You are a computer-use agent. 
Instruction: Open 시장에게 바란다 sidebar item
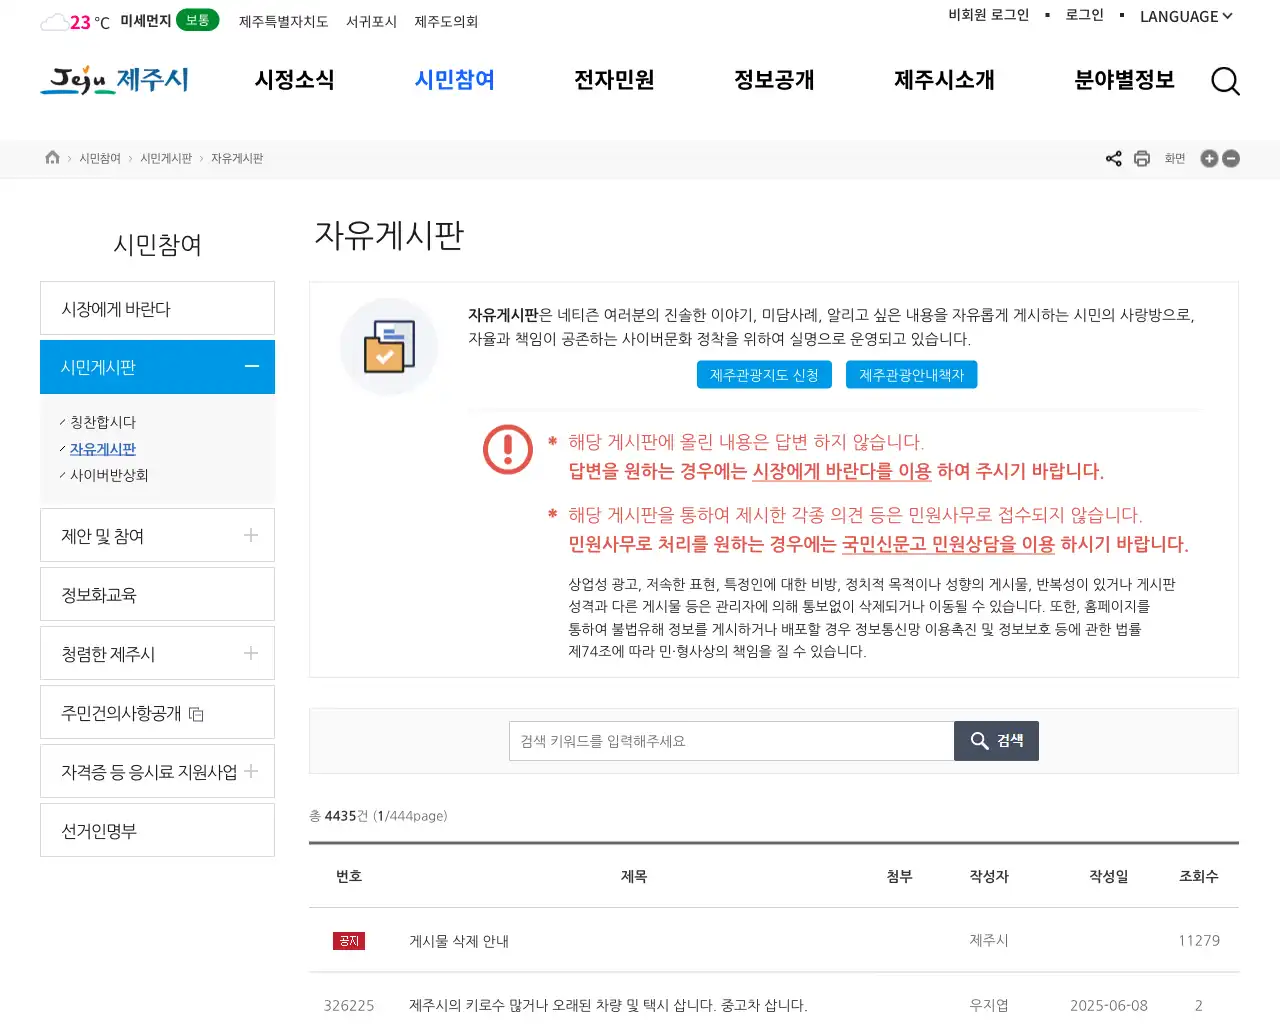click(x=157, y=308)
